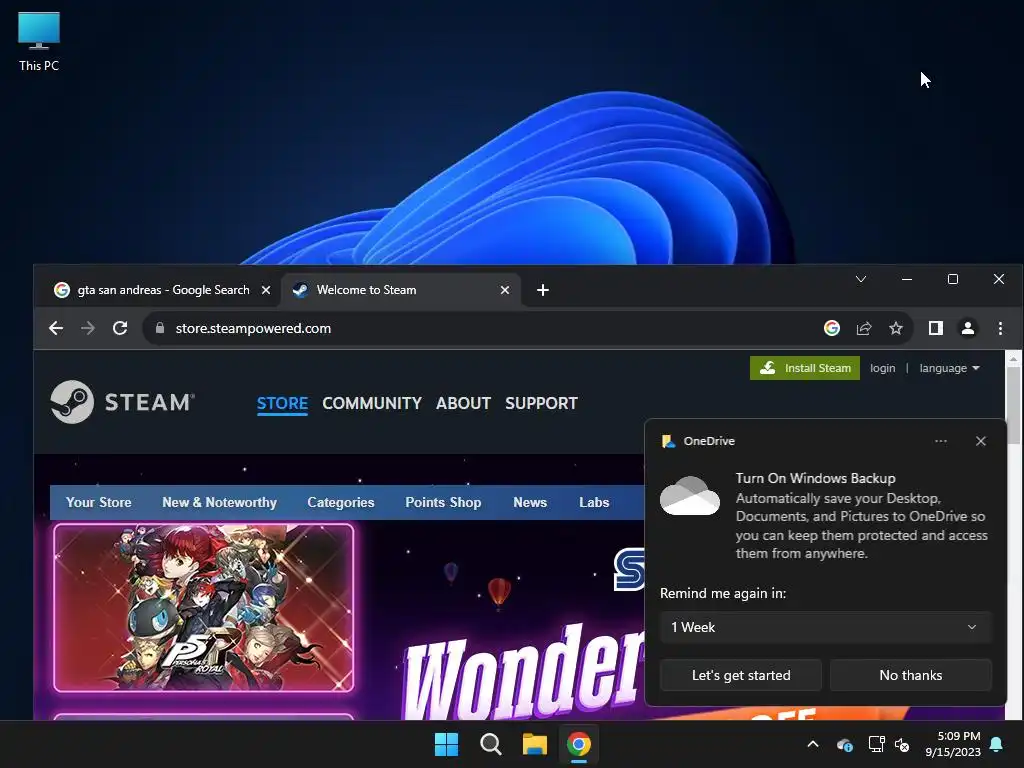Go back in Chrome
The width and height of the screenshot is (1024, 768).
coord(56,328)
